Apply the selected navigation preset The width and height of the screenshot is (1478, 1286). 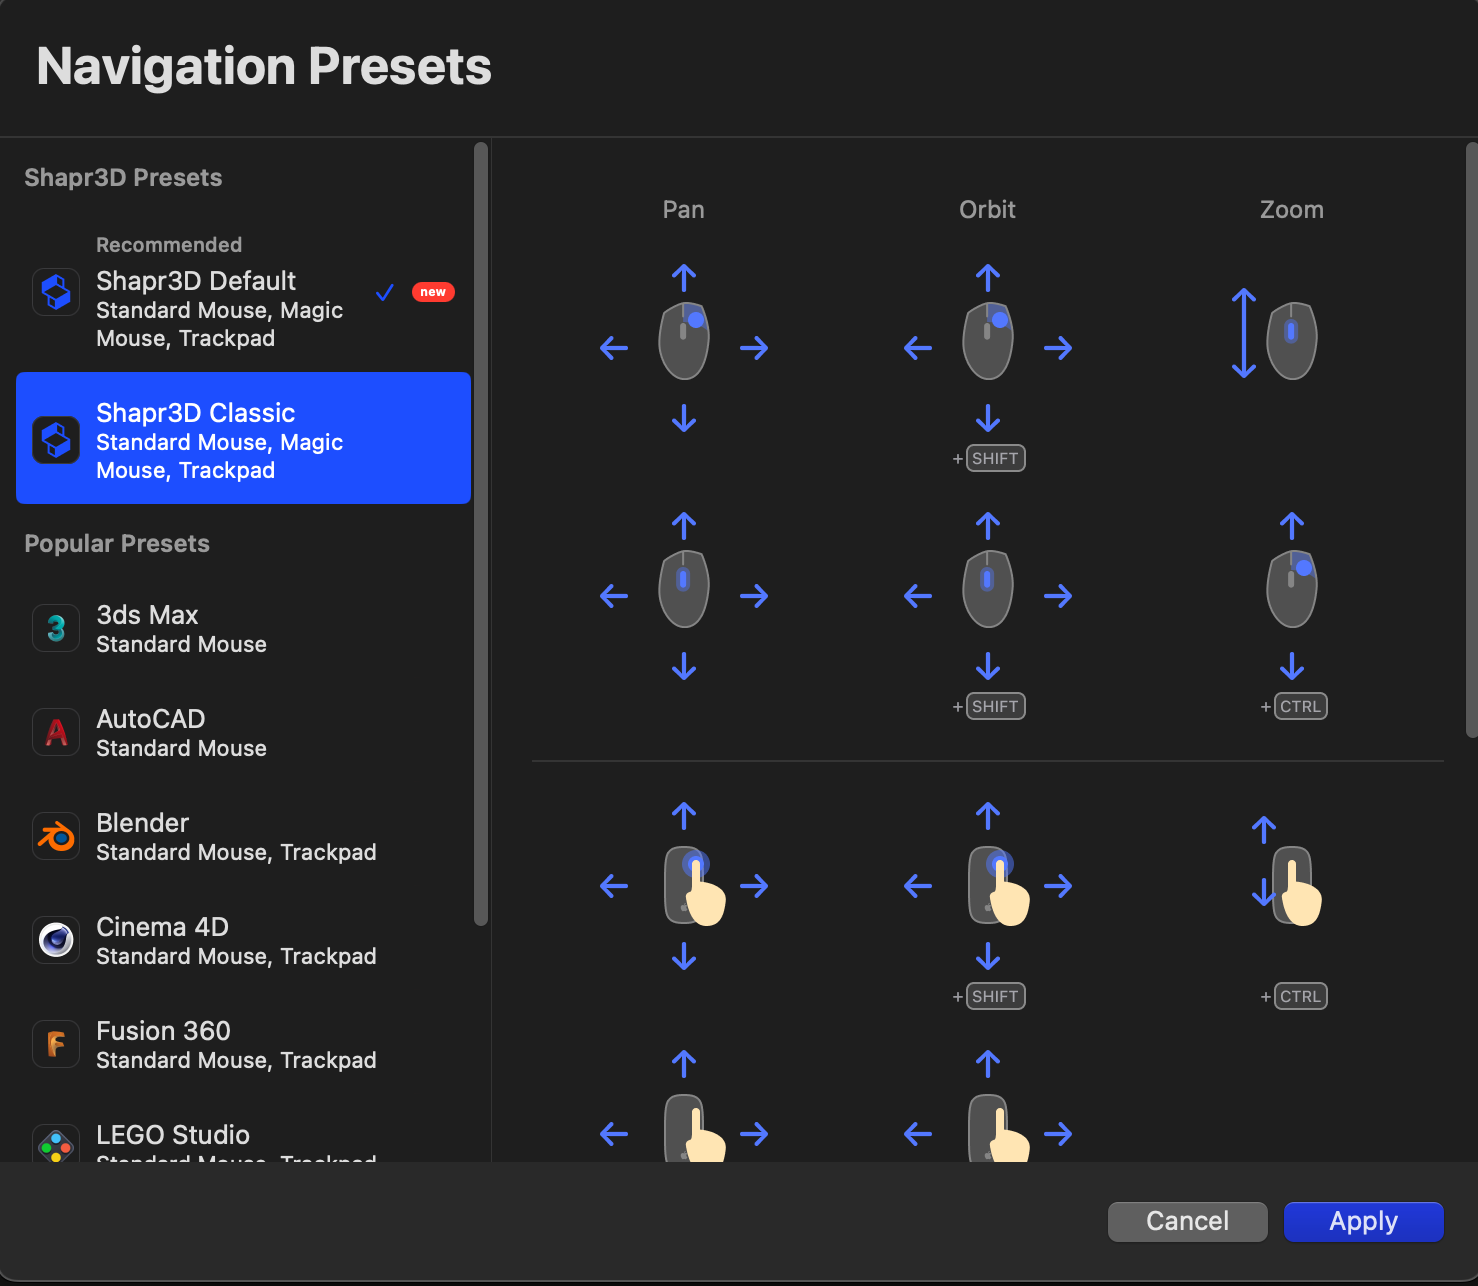point(1363,1221)
